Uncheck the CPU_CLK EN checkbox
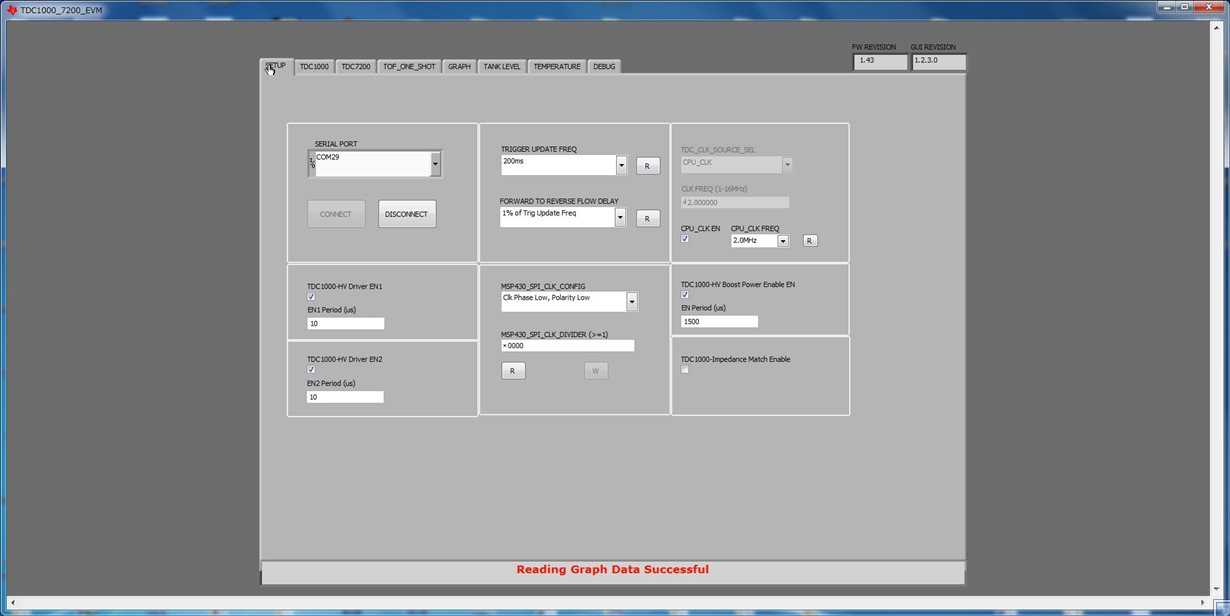This screenshot has height=616, width=1230. point(685,239)
